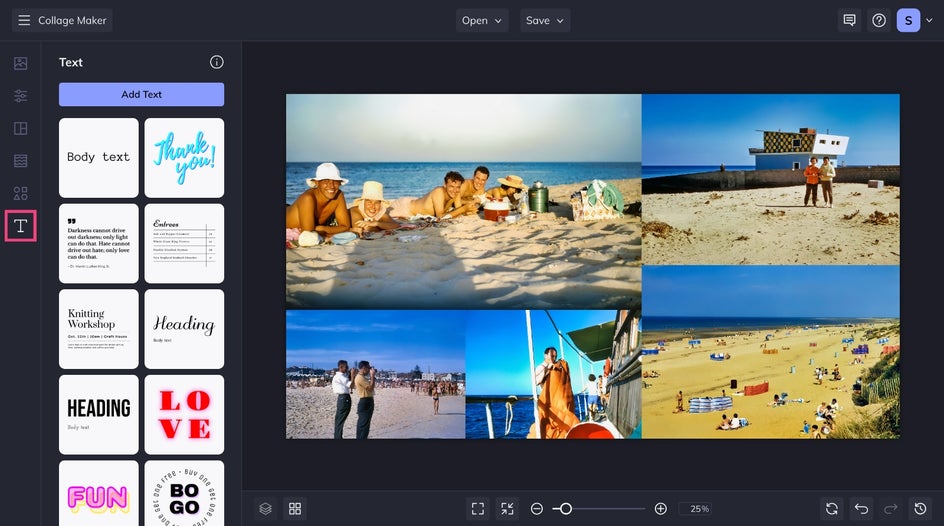Click the Text panel heading
This screenshot has height=526, width=944.
click(x=70, y=62)
